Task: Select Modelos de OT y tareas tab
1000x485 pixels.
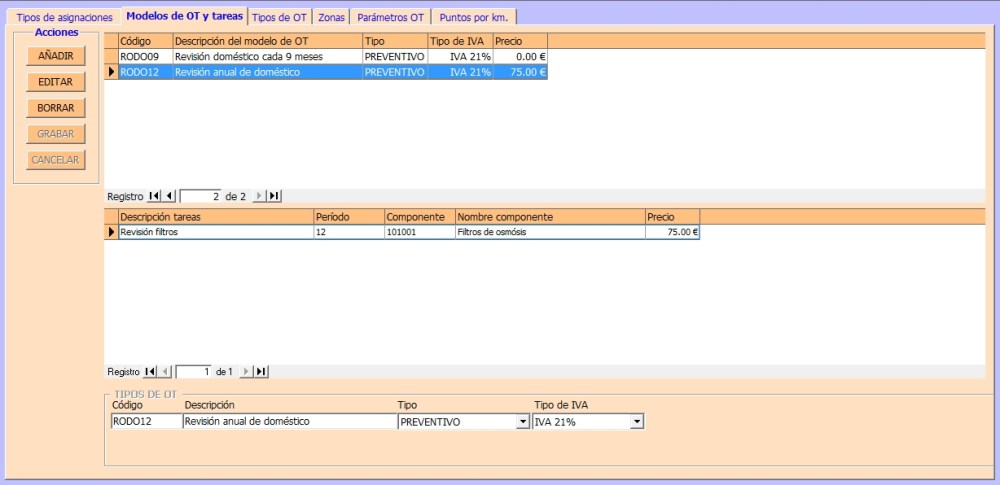Action: click(185, 16)
